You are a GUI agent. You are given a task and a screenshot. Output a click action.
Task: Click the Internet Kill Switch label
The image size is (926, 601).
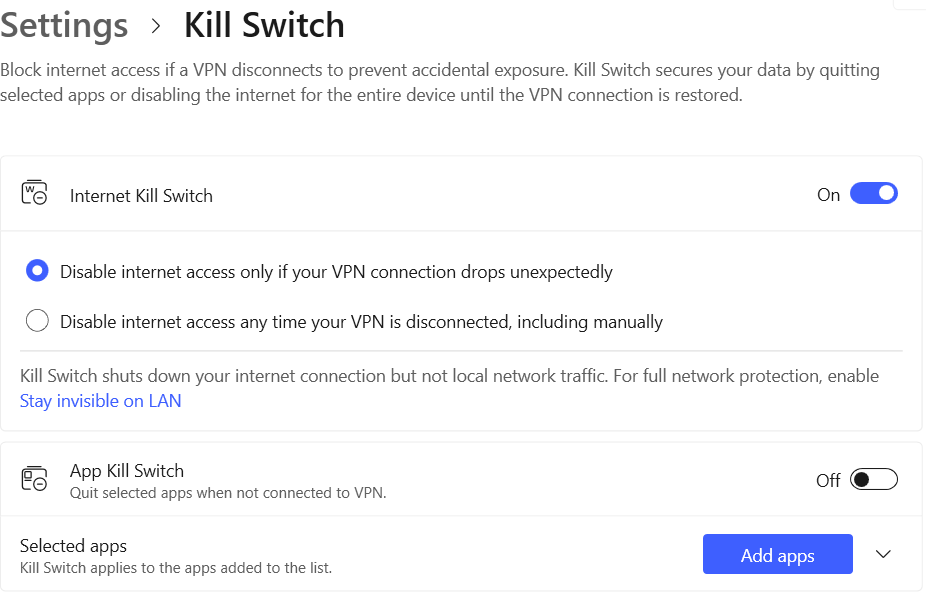(x=141, y=196)
